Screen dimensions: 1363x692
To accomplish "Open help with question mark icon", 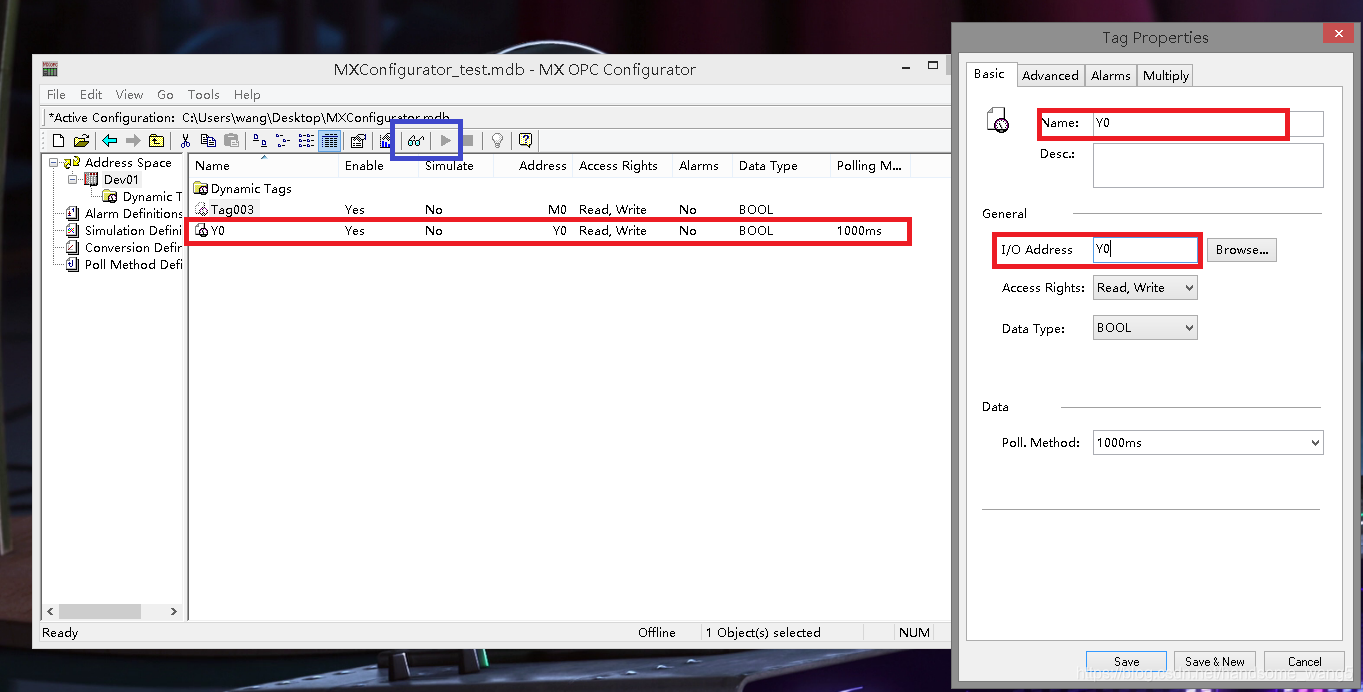I will (x=525, y=141).
